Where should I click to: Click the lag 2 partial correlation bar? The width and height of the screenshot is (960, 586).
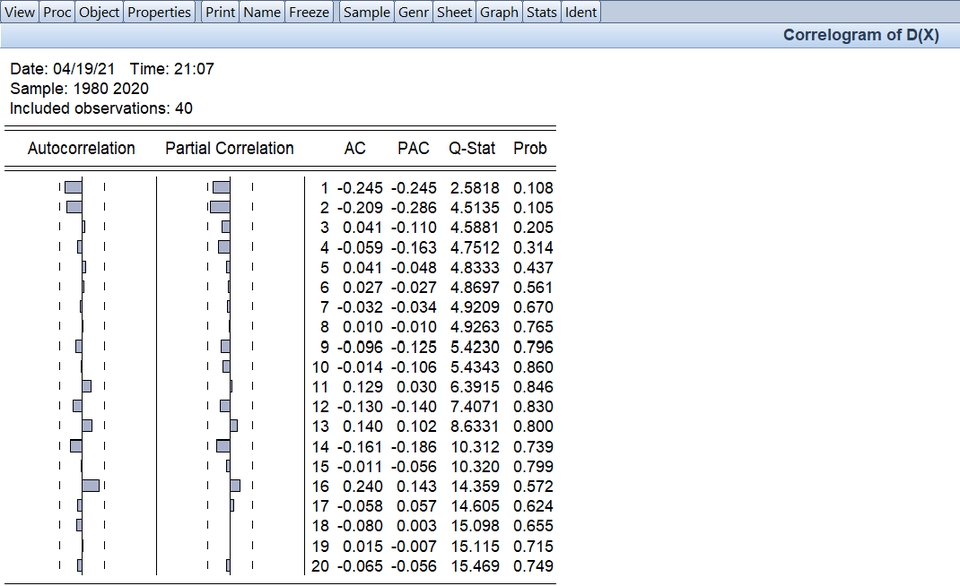click(220, 207)
